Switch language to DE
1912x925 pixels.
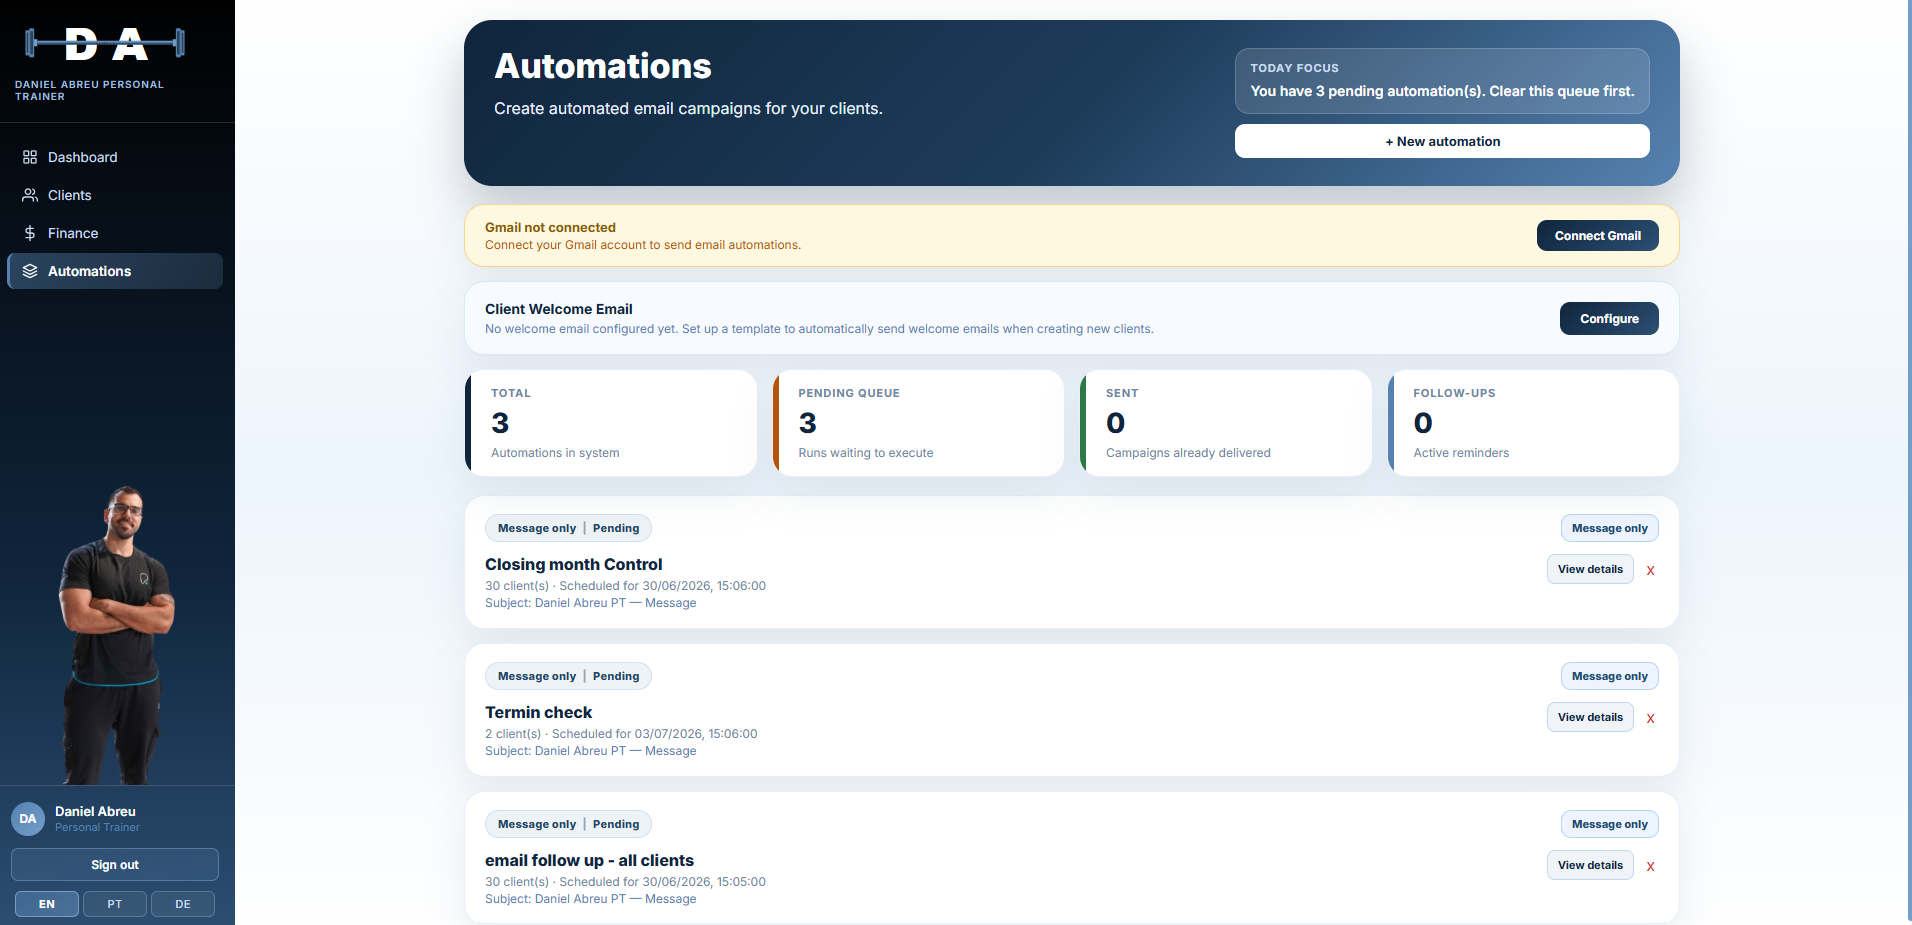[183, 904]
